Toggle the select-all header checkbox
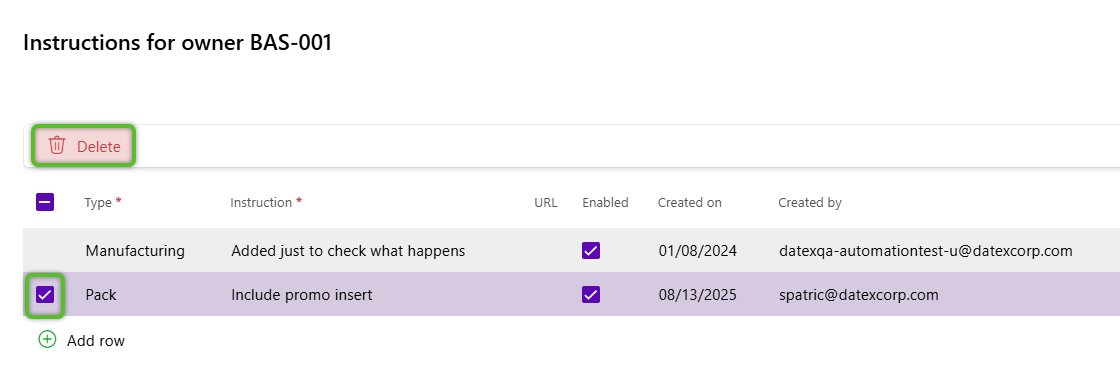1120x380 pixels. (44, 202)
